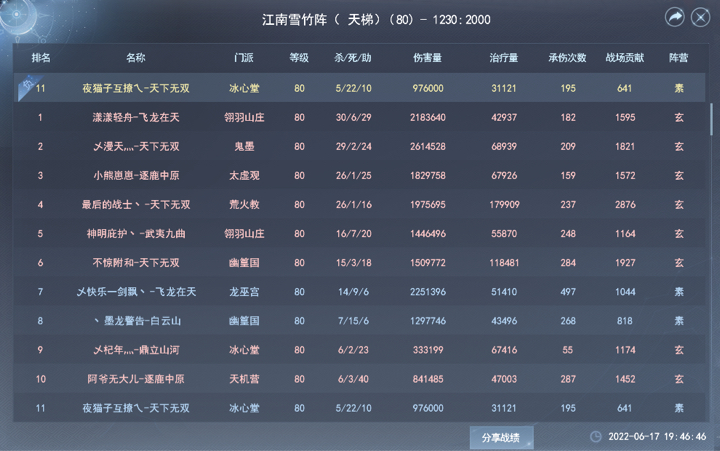Image resolution: width=720 pixels, height=451 pixels.
Task: Click kill/death/assist 30/6/29
Action: tap(353, 118)
